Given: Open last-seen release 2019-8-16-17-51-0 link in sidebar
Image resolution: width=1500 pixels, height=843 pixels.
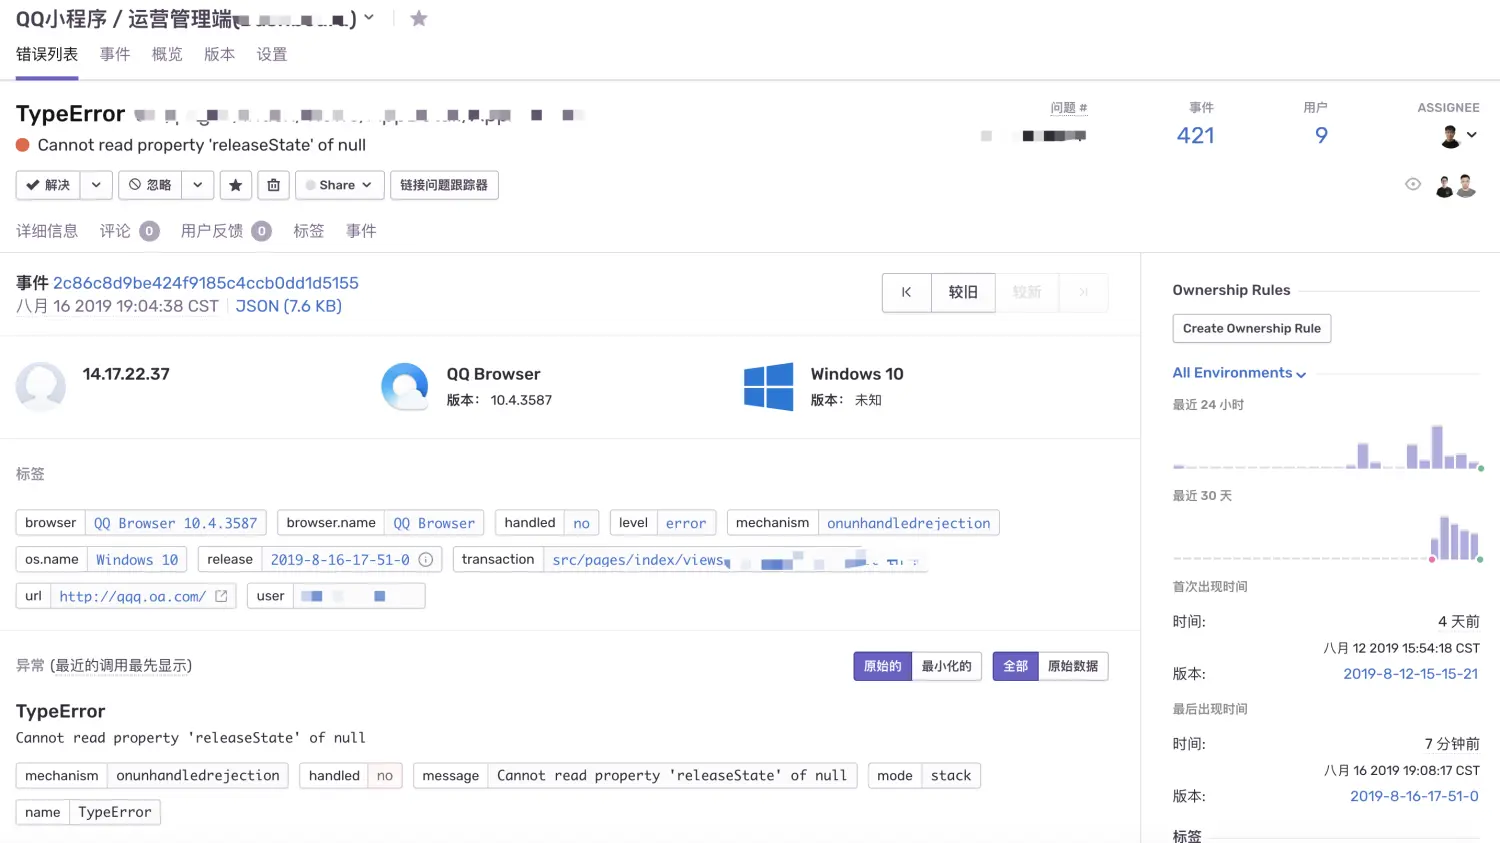Looking at the screenshot, I should tap(1414, 796).
